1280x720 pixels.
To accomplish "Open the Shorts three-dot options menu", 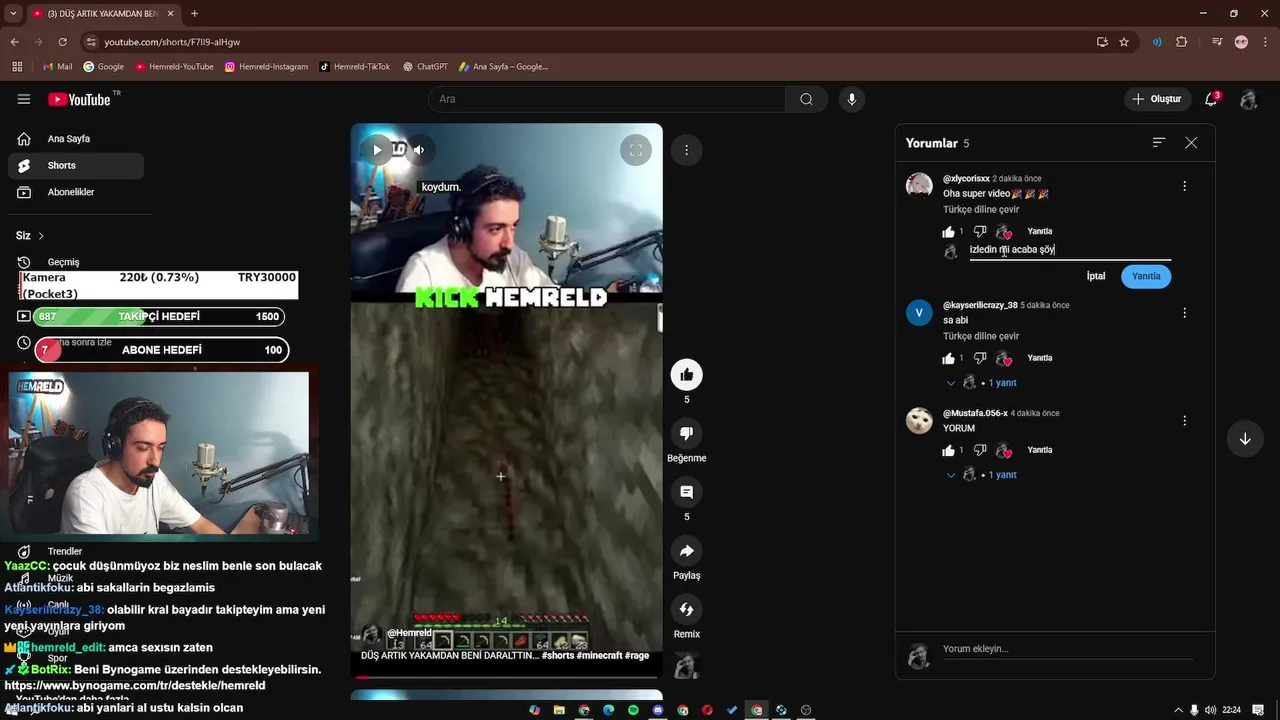I will coord(686,150).
